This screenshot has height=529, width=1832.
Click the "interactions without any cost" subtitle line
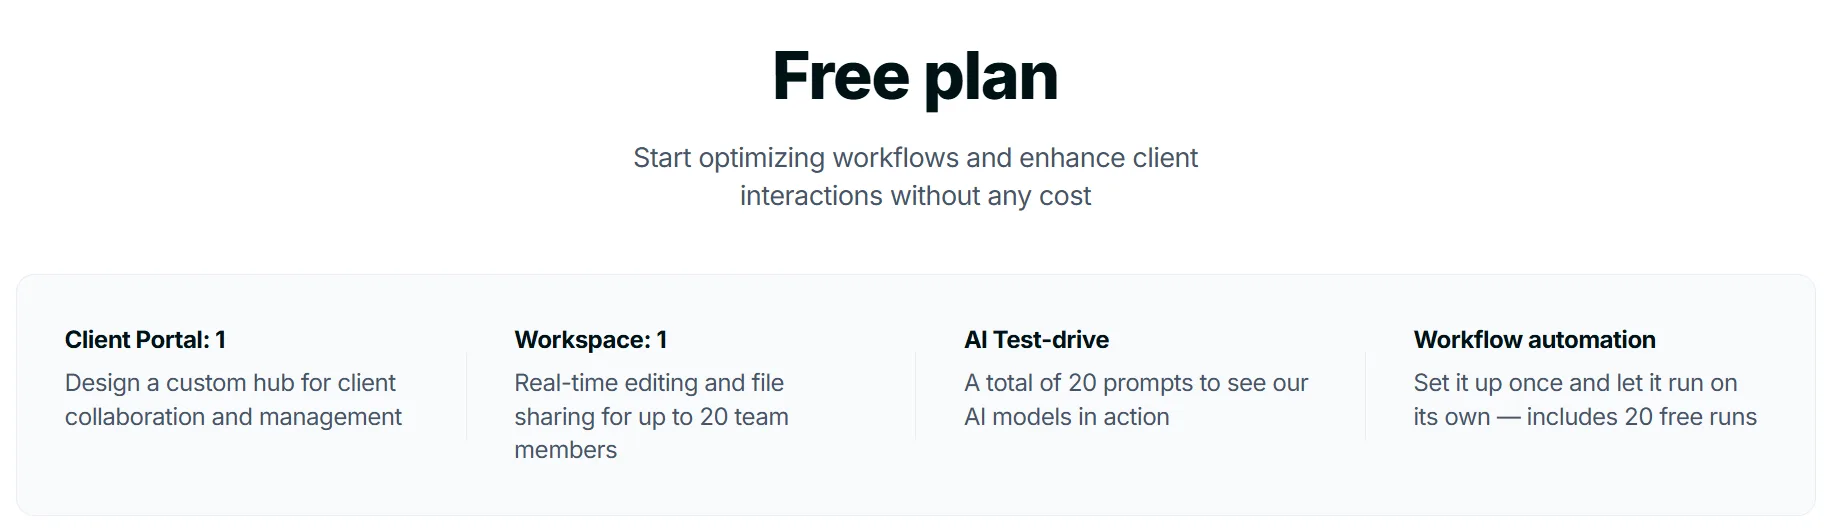point(915,196)
